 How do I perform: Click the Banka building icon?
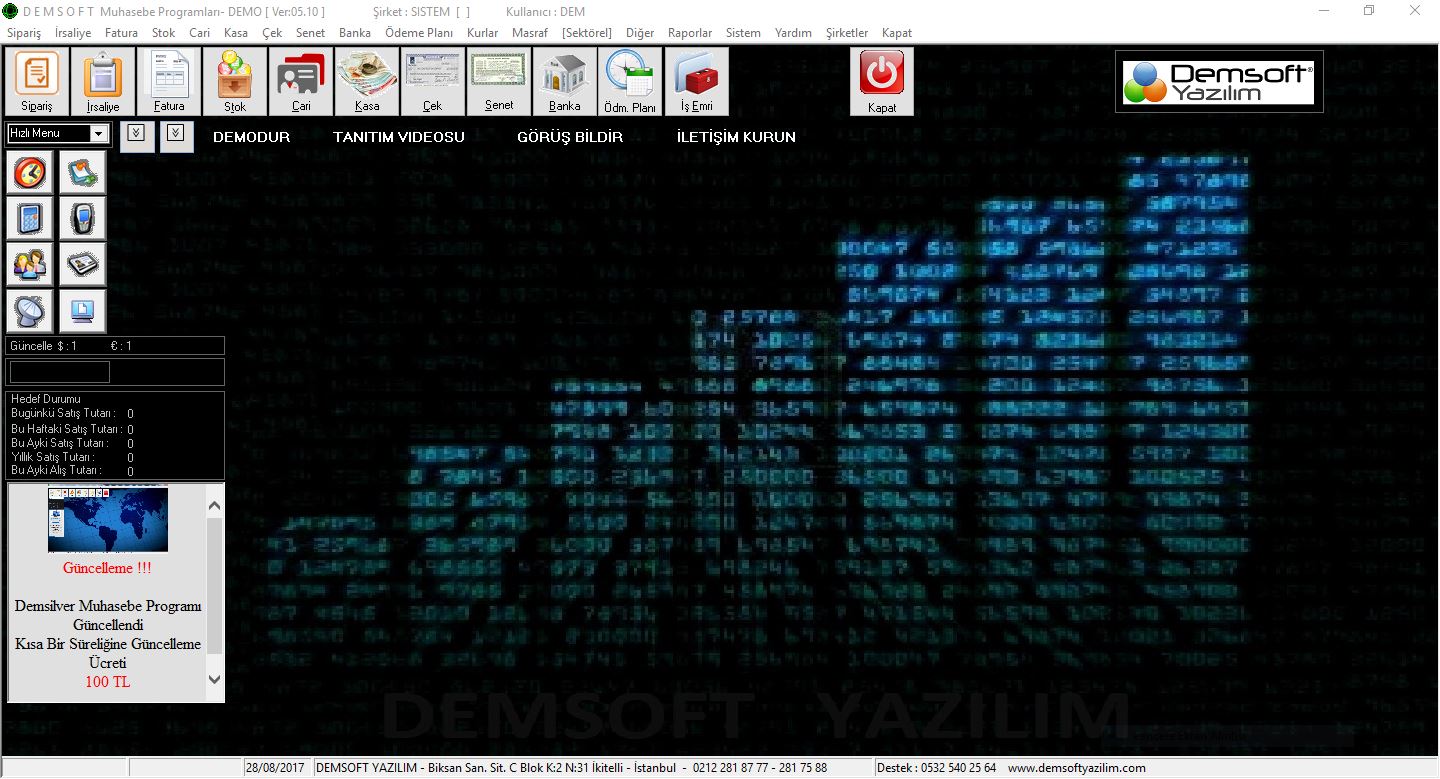[x=564, y=81]
